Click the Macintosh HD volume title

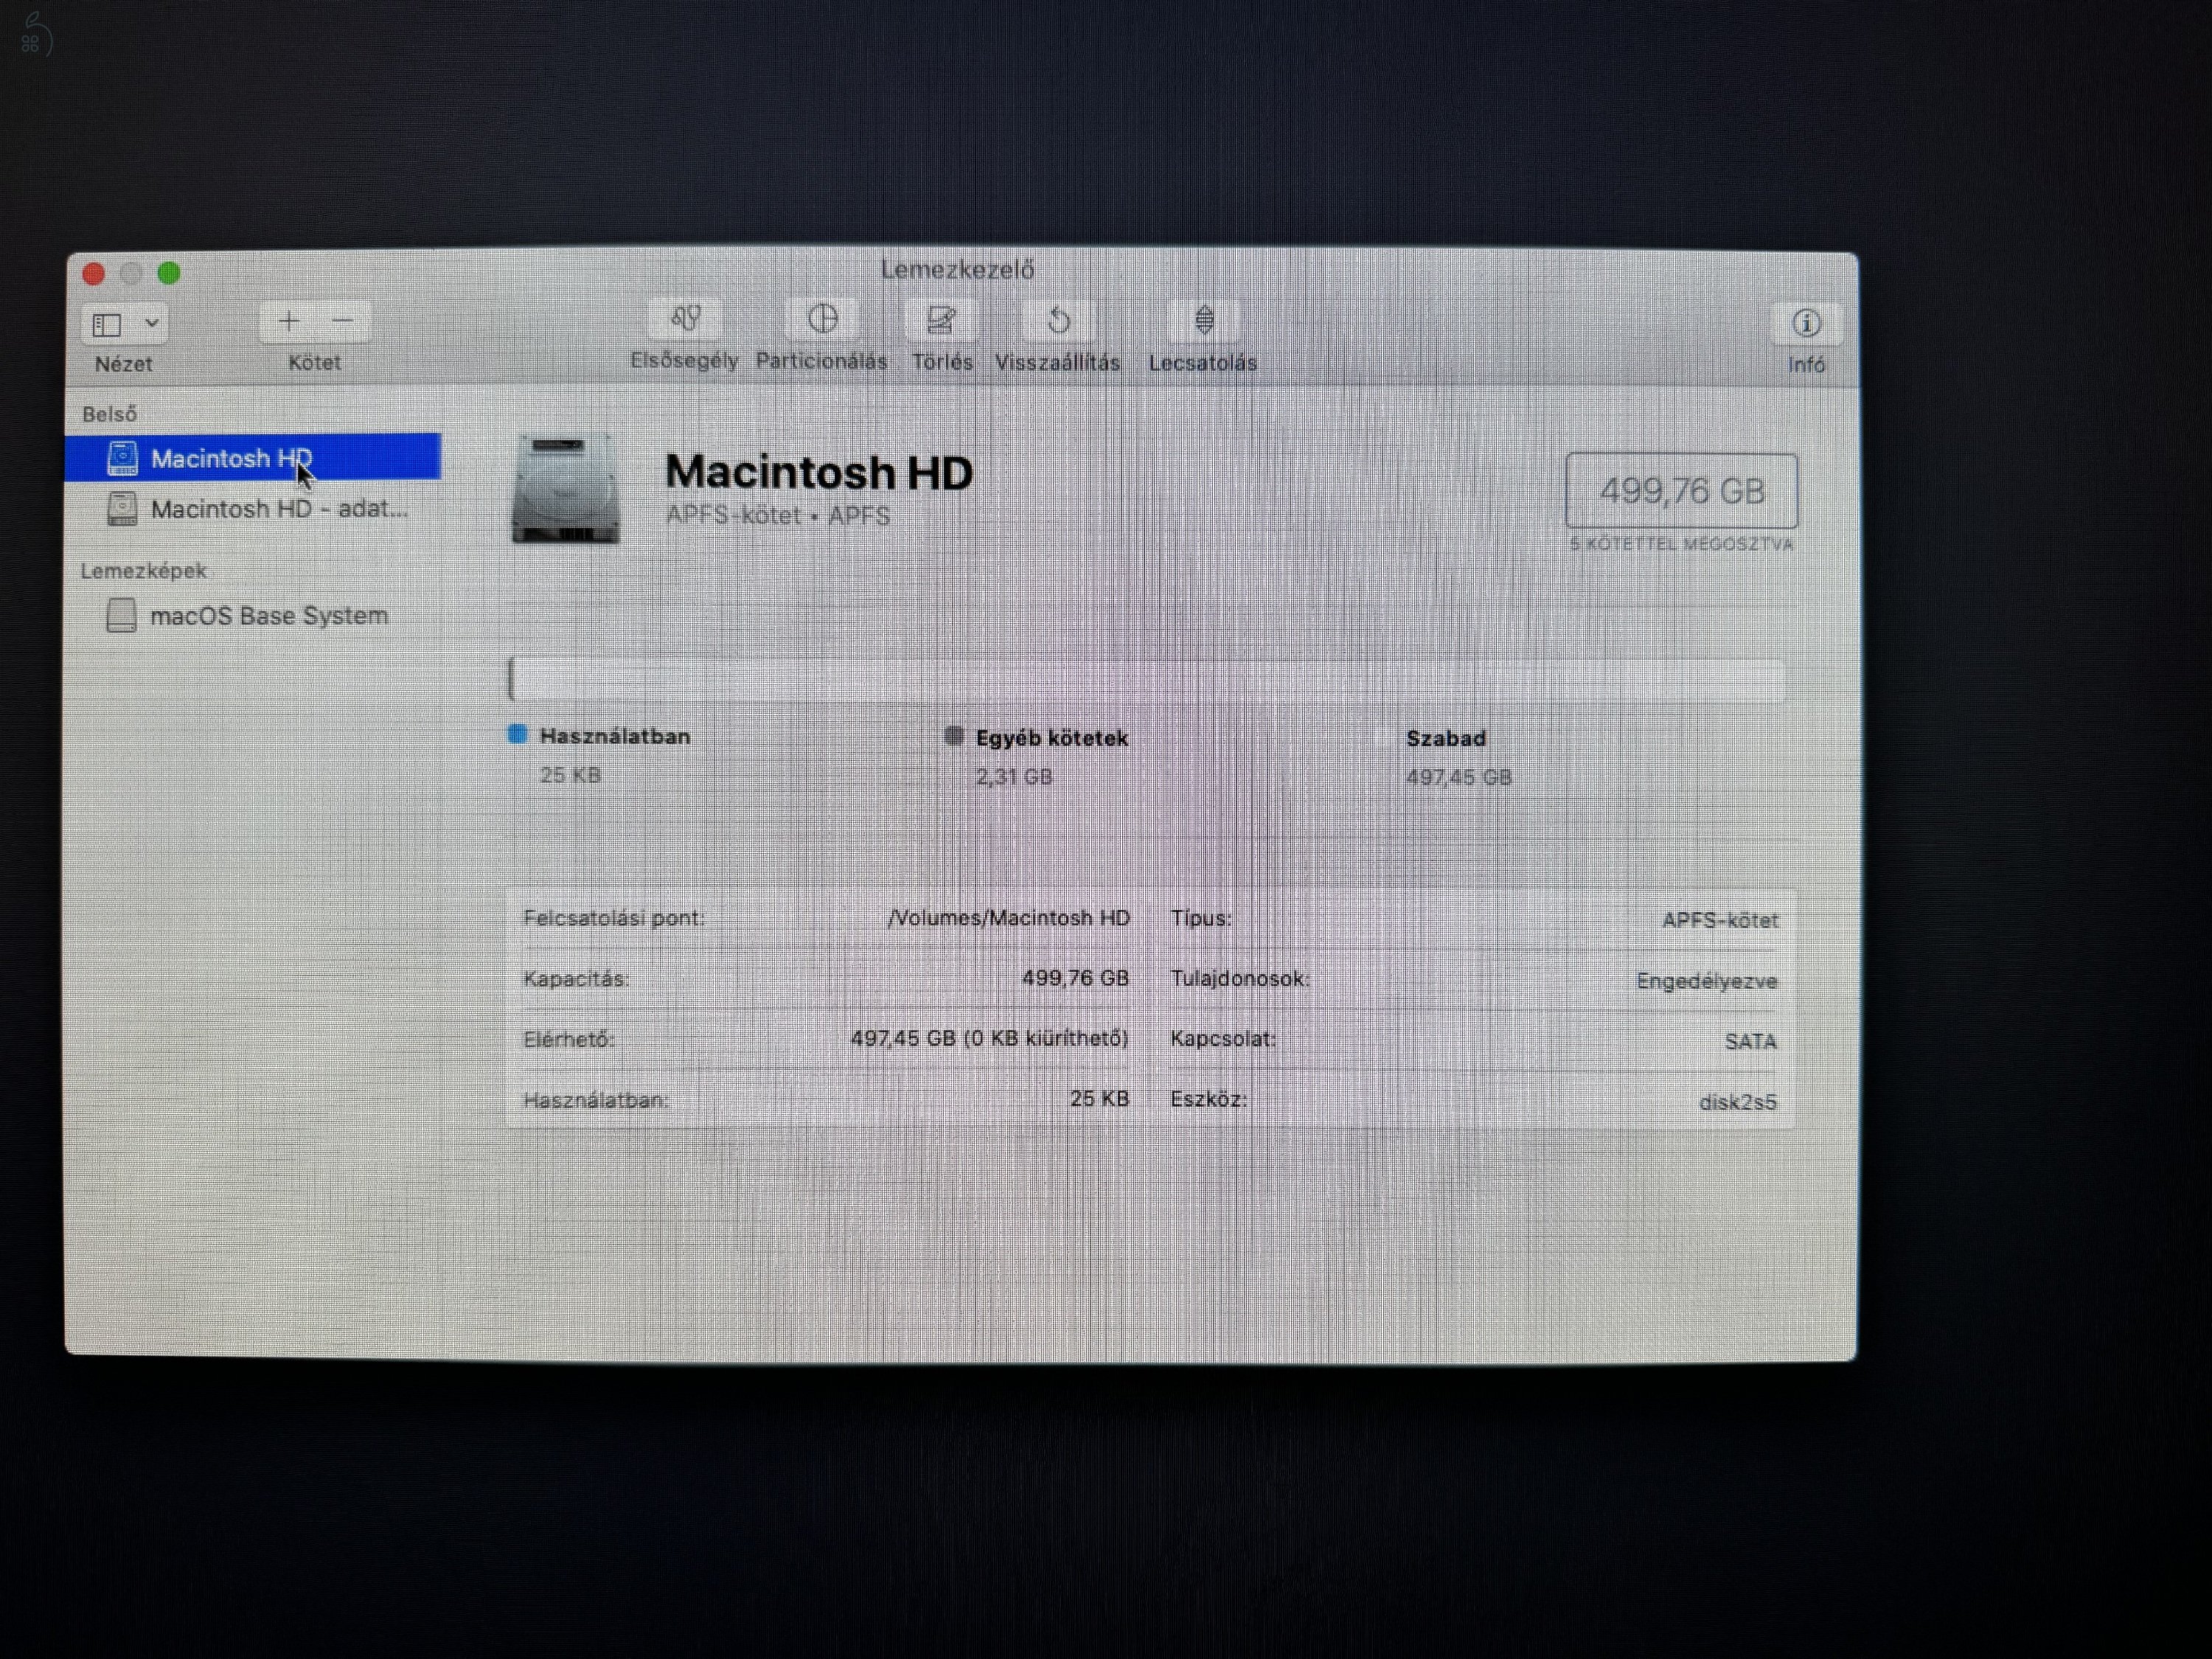(x=819, y=472)
